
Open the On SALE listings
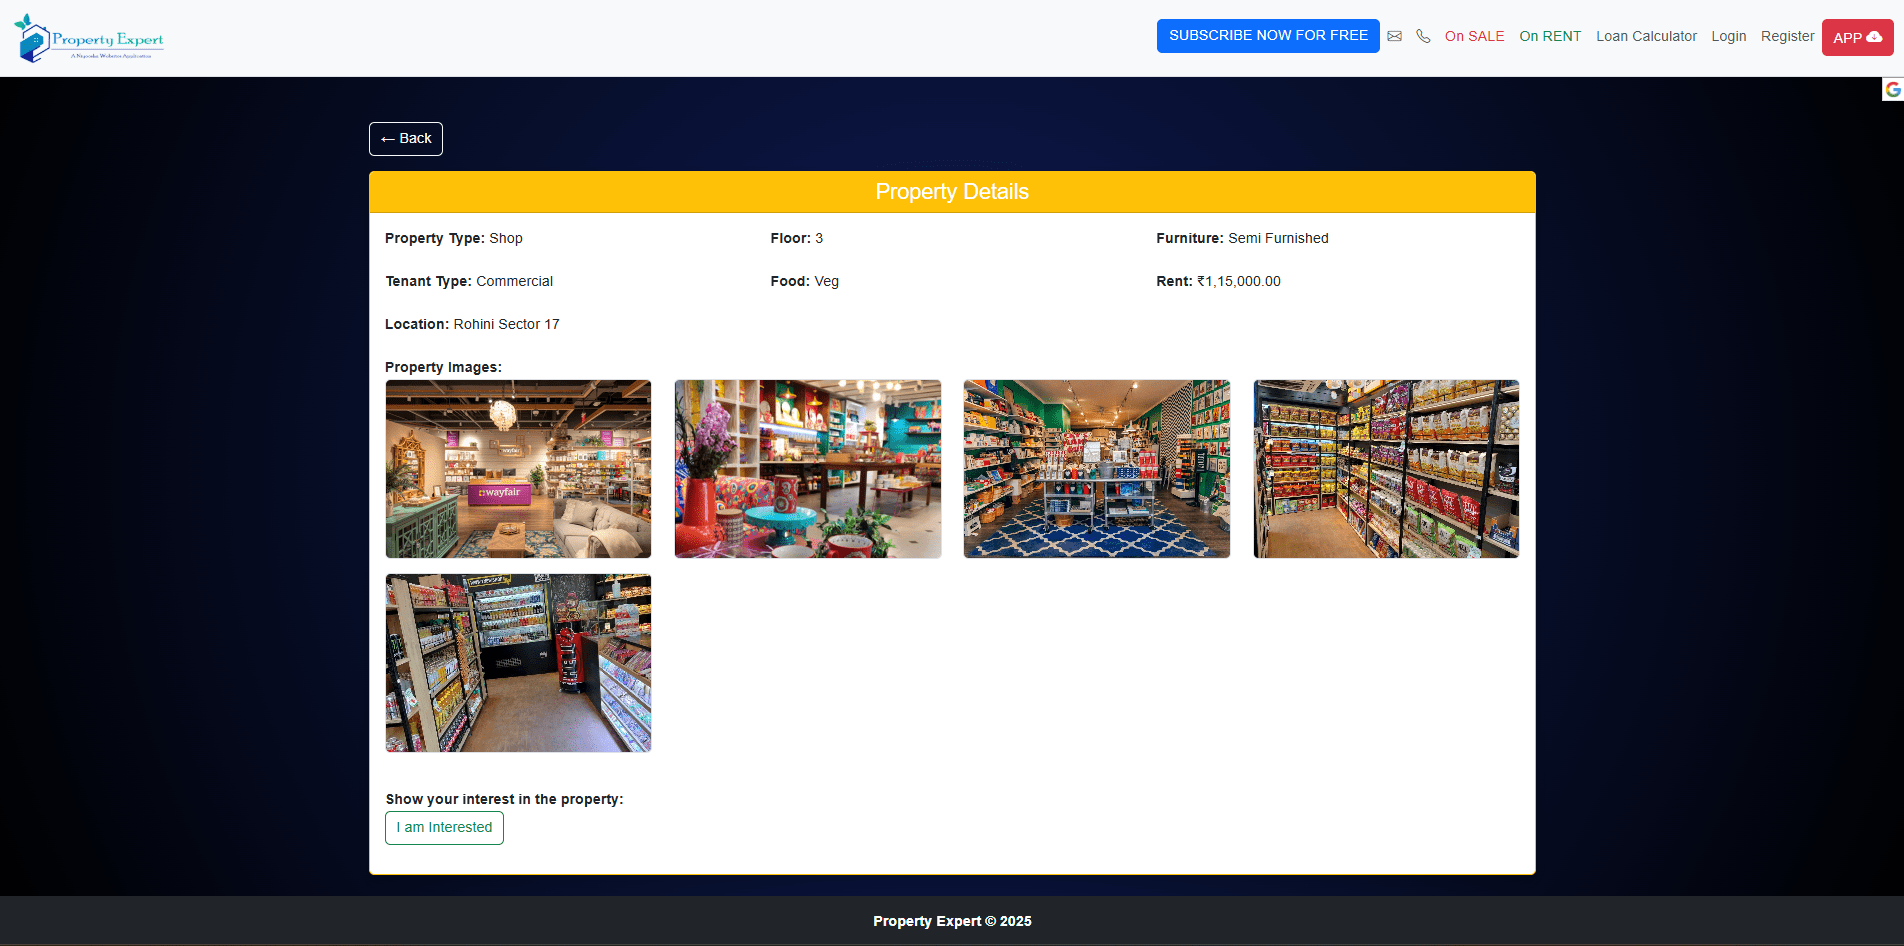point(1474,36)
